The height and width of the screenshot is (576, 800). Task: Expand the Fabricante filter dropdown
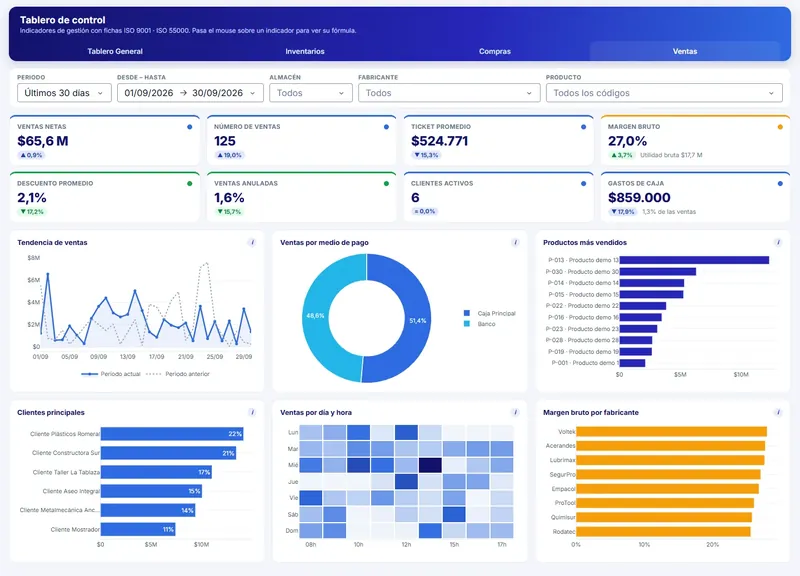[x=449, y=93]
